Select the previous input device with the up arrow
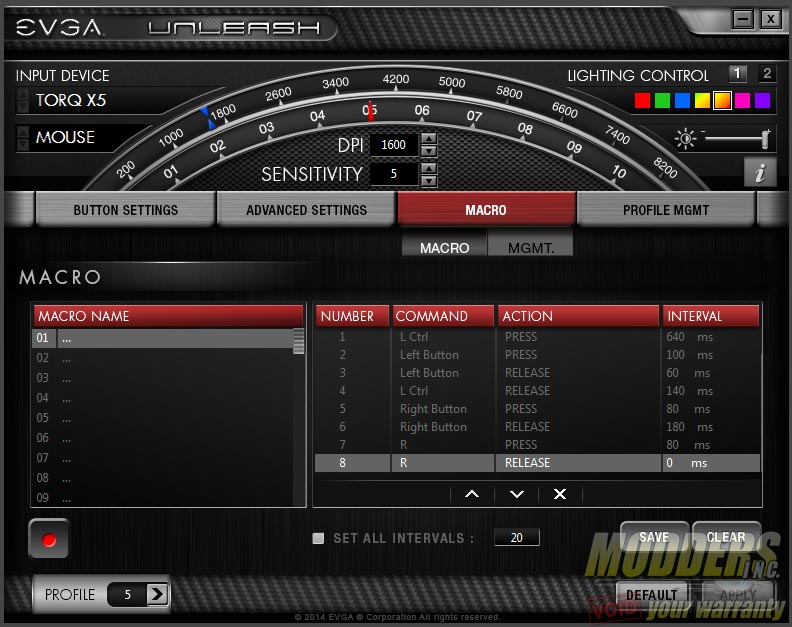Viewport: 792px width, 627px height. tap(23, 95)
